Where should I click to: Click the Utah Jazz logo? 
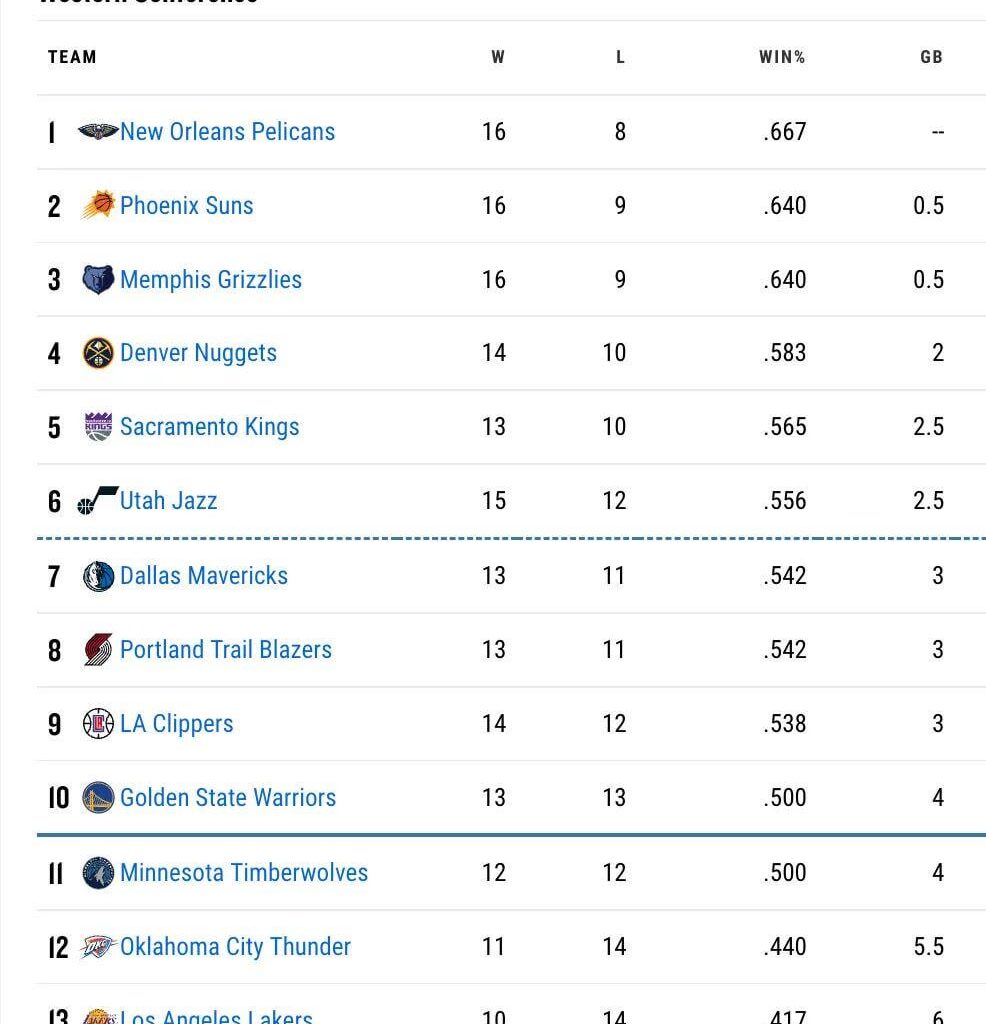coord(97,501)
